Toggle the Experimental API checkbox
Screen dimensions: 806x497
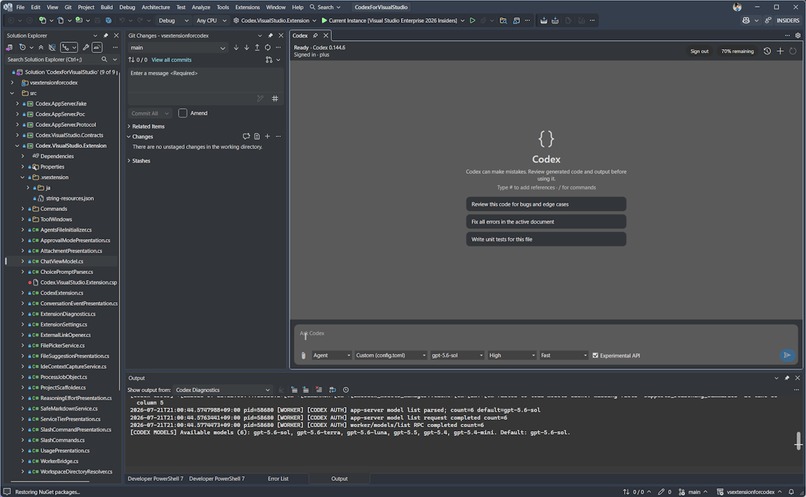[595, 356]
